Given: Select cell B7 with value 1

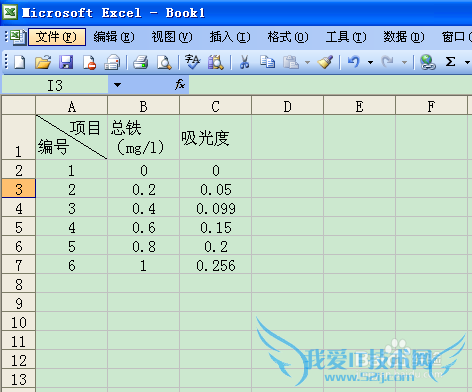Looking at the screenshot, I should (x=144, y=265).
